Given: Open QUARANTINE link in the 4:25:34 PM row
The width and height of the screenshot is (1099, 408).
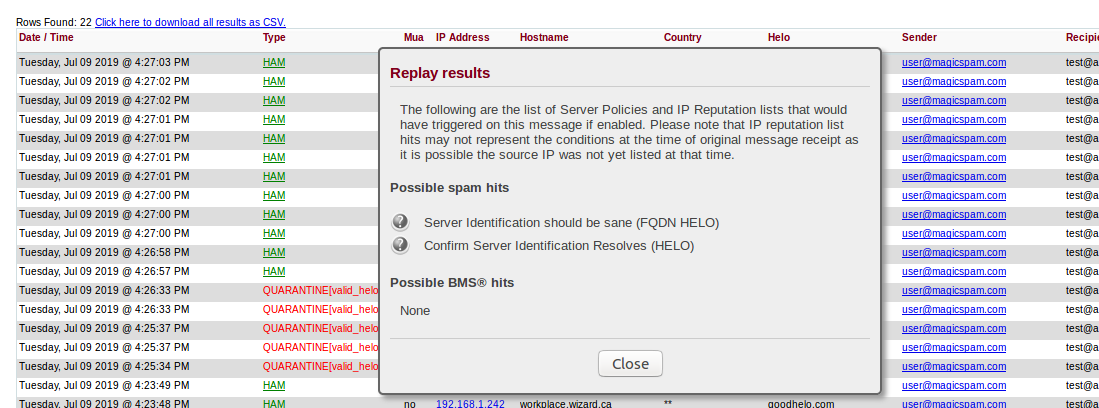Looking at the screenshot, I should (x=320, y=366).
